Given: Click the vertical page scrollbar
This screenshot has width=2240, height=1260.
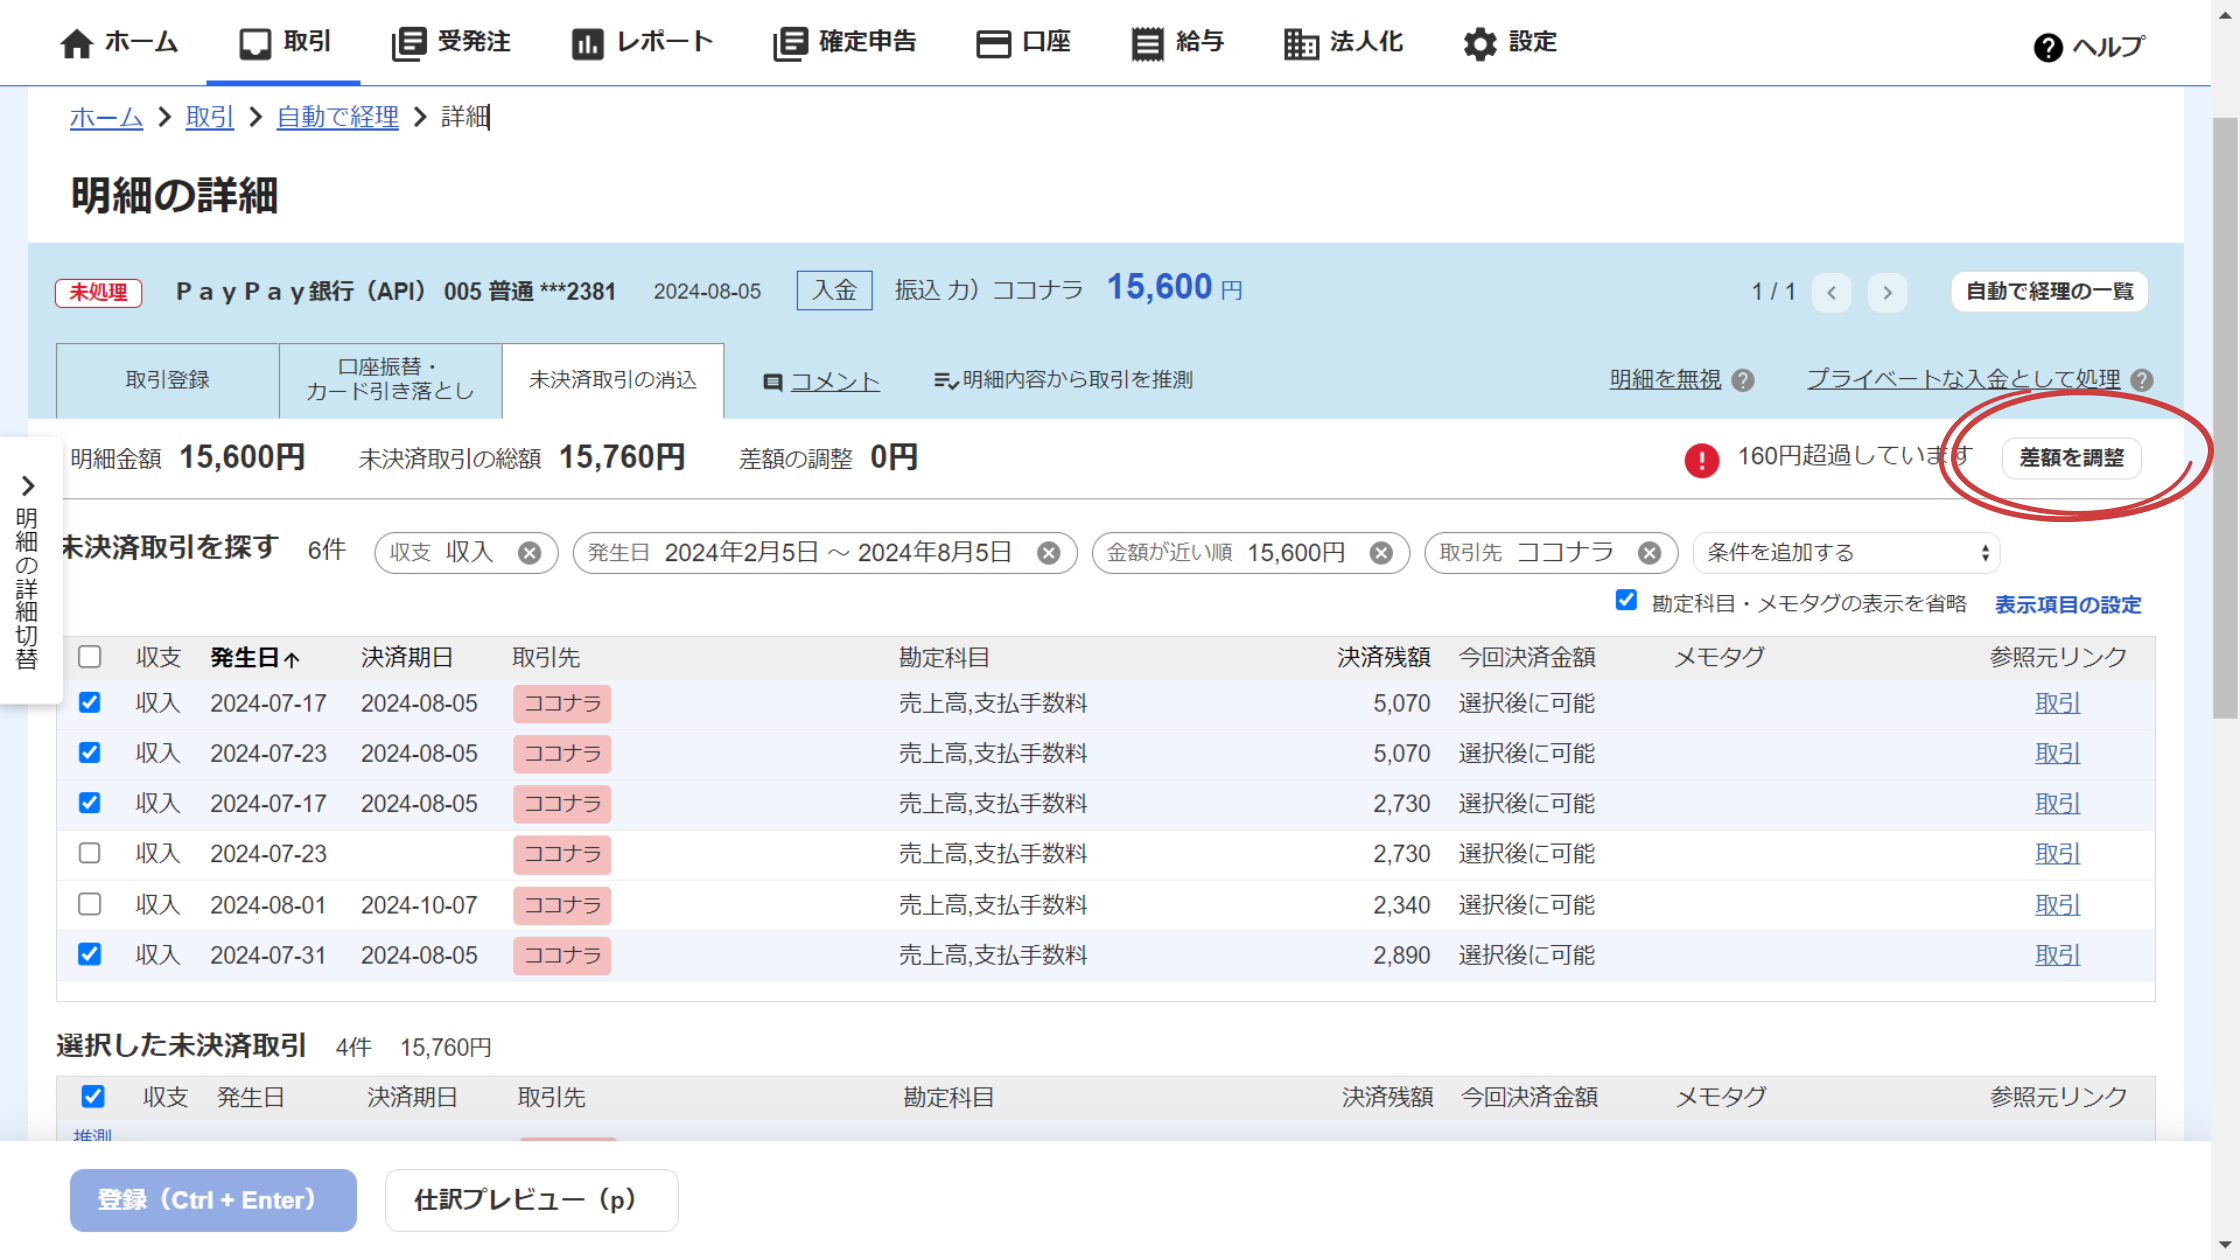Looking at the screenshot, I should pyautogui.click(x=2225, y=420).
